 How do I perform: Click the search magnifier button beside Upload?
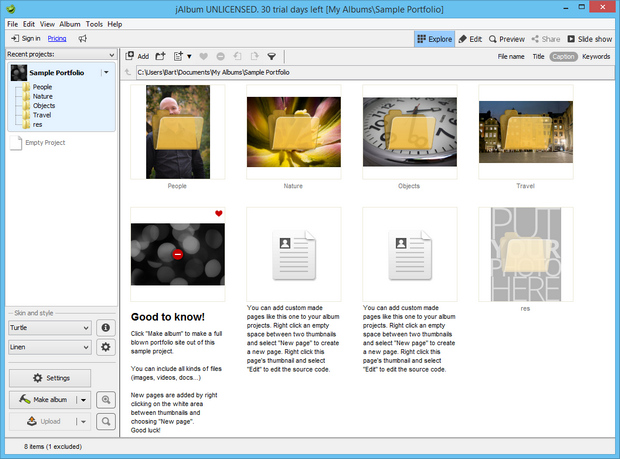click(106, 421)
